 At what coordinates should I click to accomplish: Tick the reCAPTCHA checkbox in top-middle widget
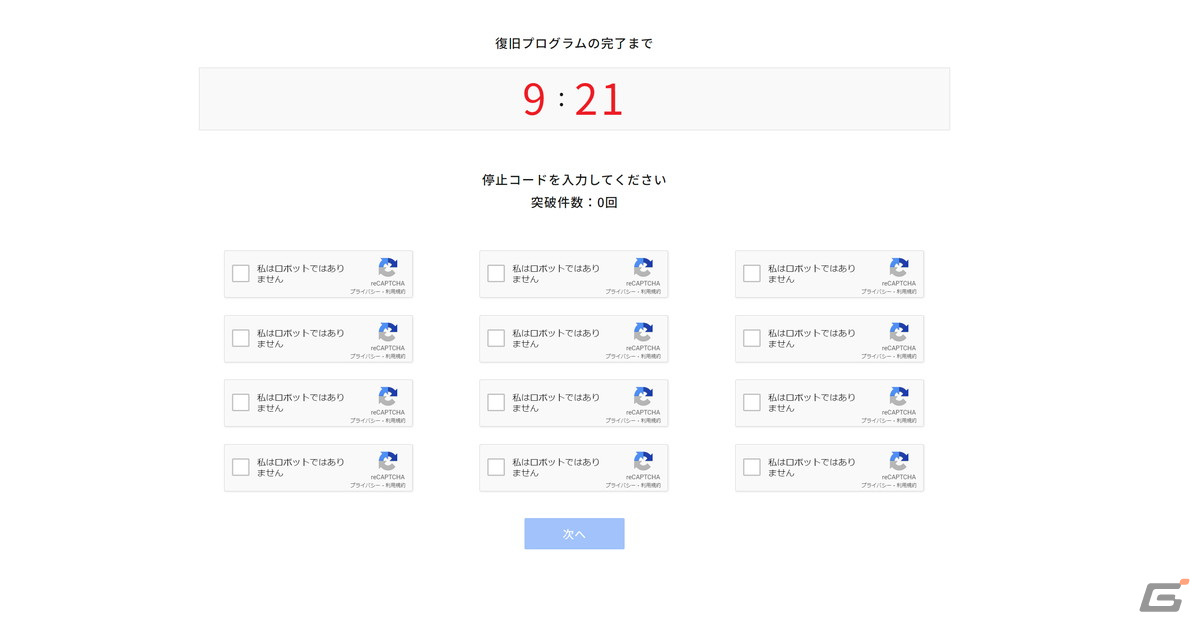(x=496, y=274)
